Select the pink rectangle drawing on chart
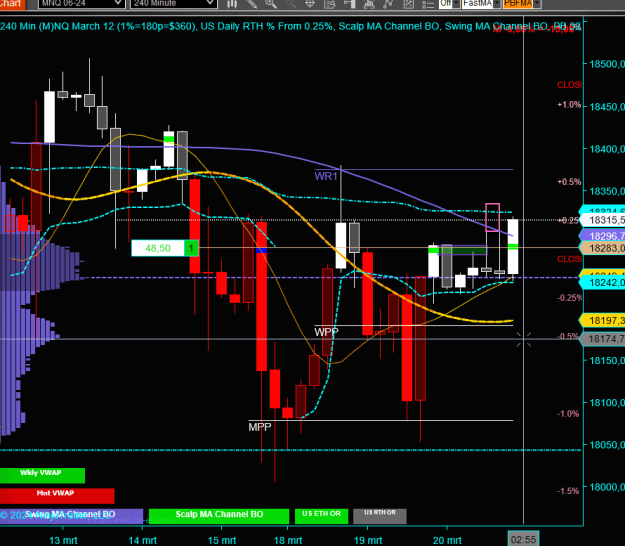Screen dimensions: 625x546 point(493,217)
